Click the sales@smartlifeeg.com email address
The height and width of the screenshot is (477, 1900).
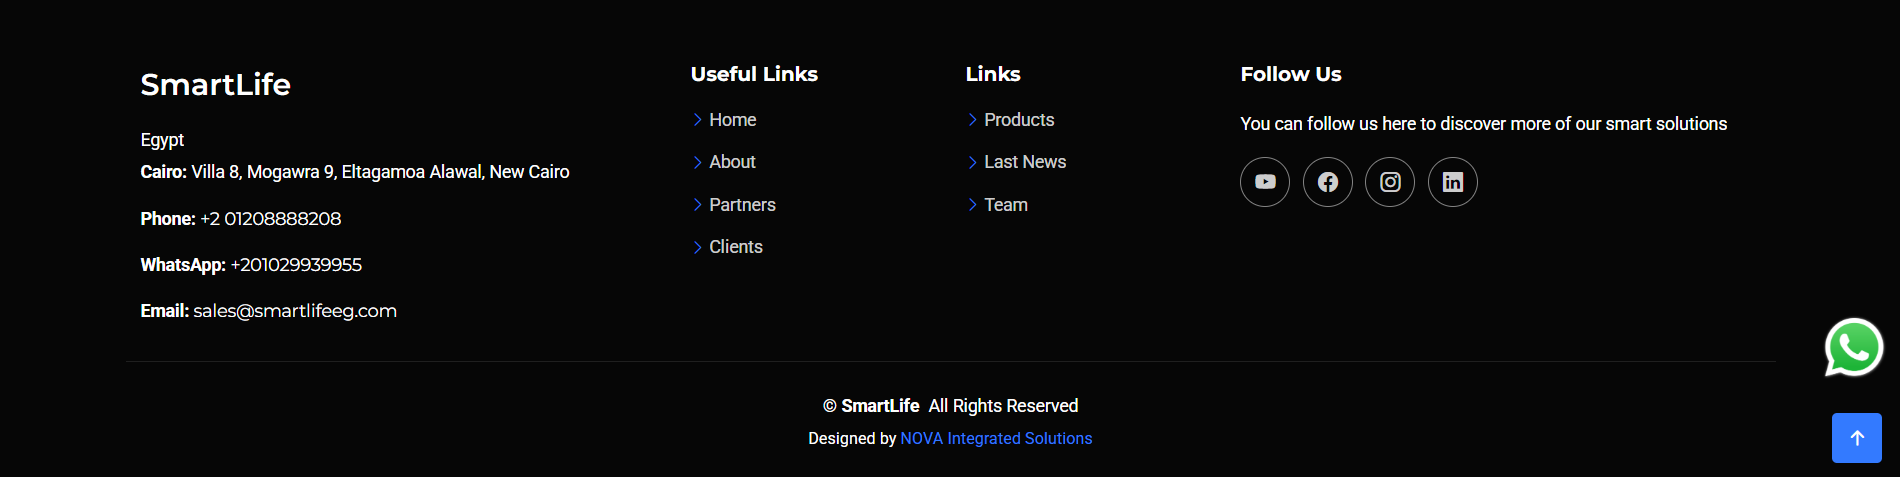click(295, 311)
